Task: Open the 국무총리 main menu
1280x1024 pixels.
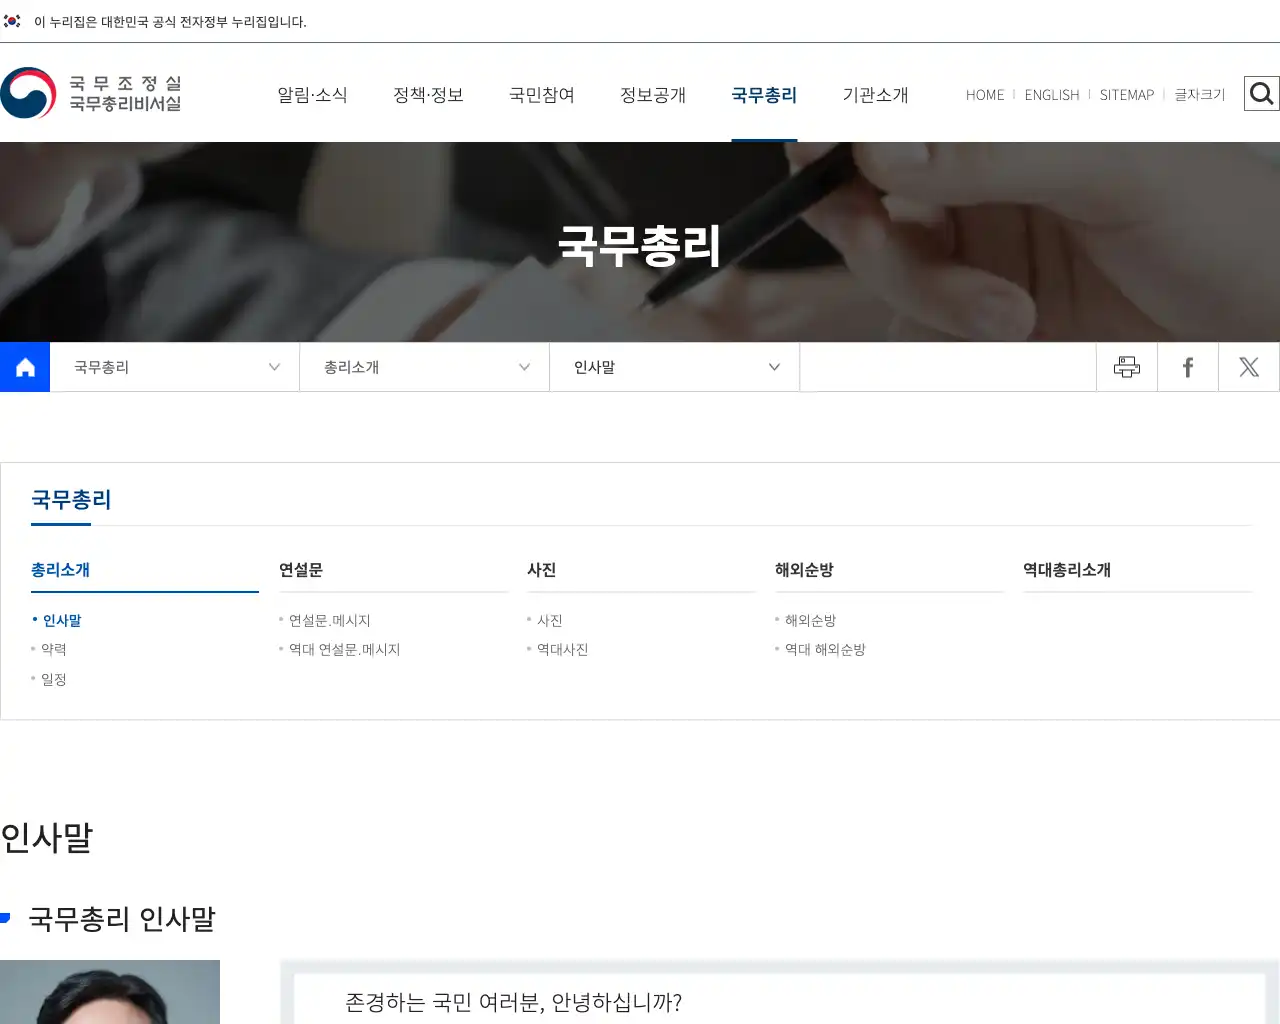Action: pyautogui.click(x=764, y=95)
